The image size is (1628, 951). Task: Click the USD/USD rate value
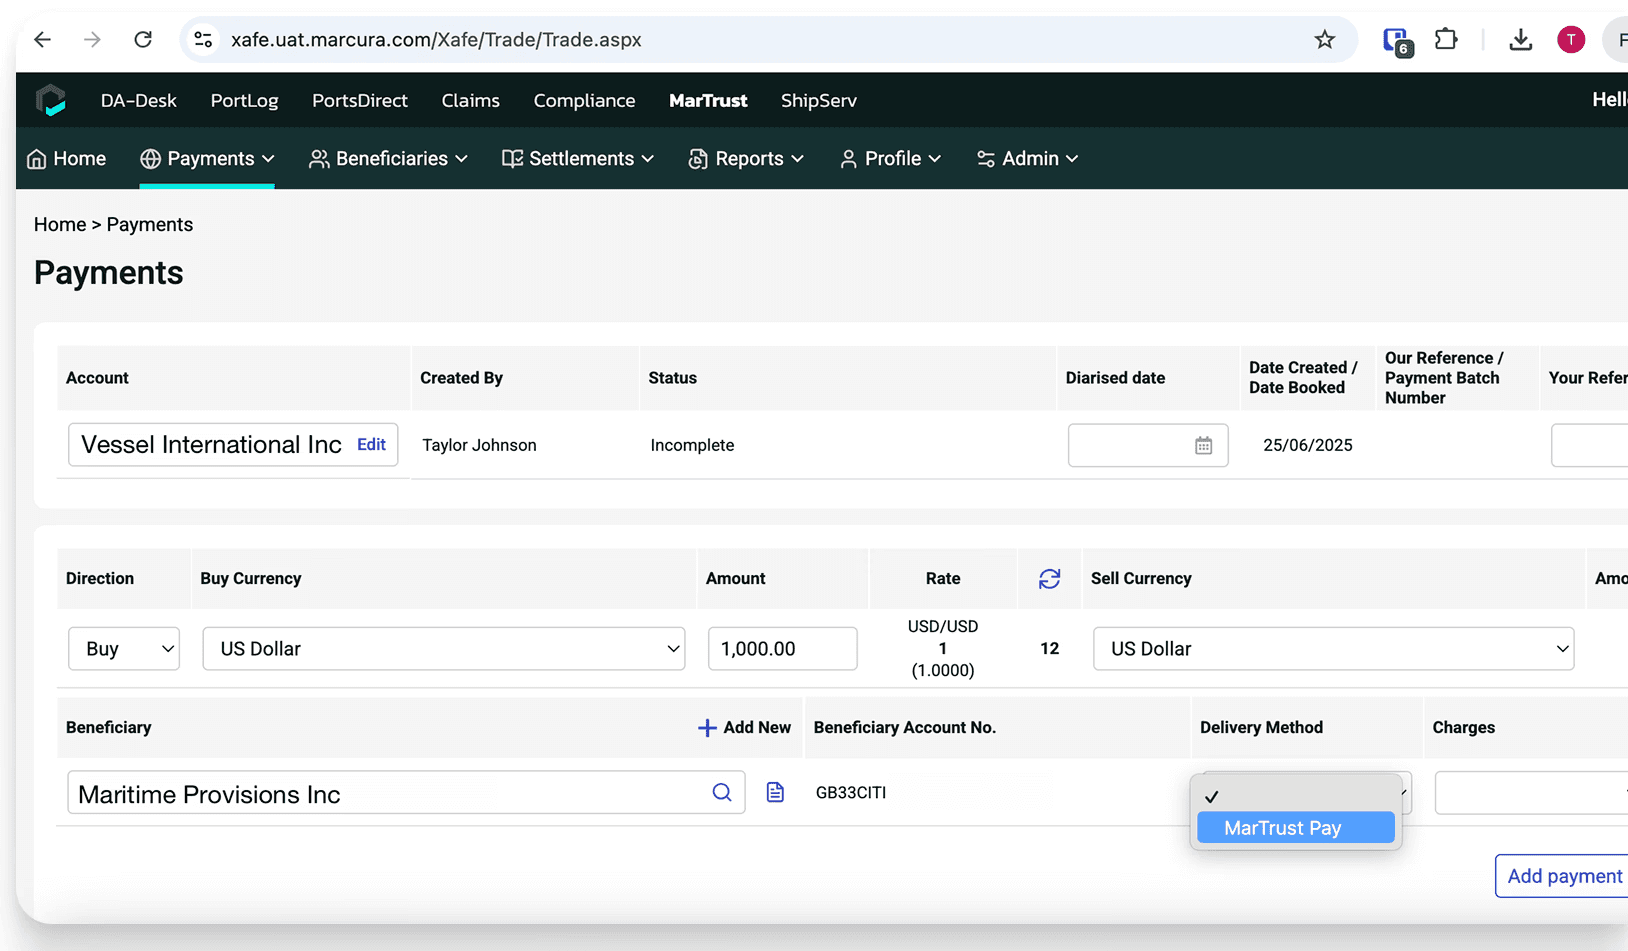tap(943, 626)
